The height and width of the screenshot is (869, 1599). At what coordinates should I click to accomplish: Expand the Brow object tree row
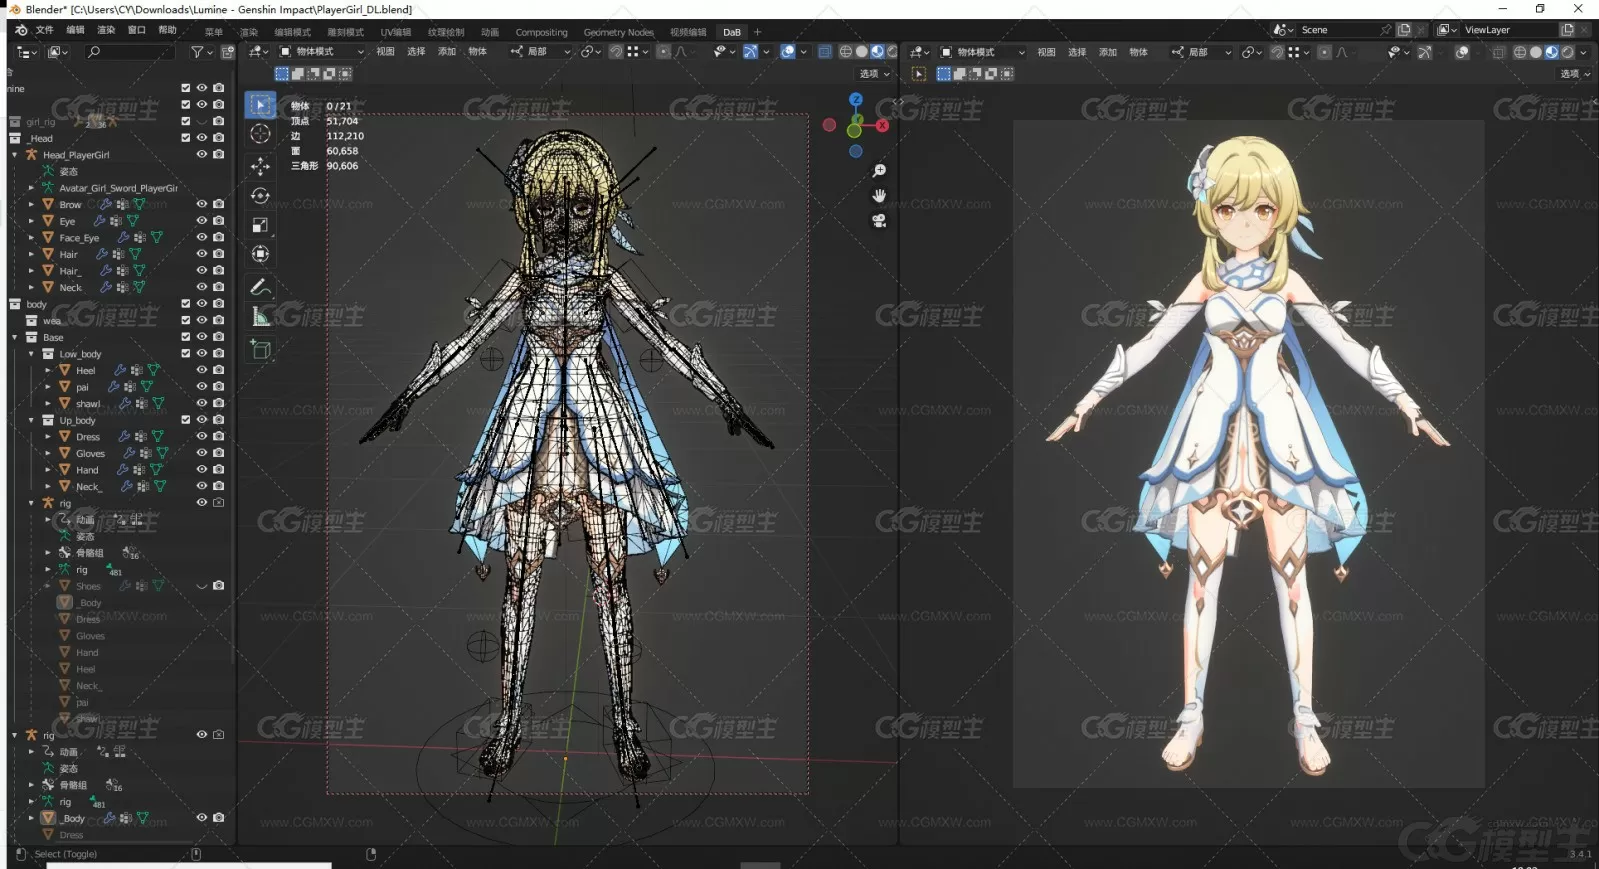tap(31, 204)
